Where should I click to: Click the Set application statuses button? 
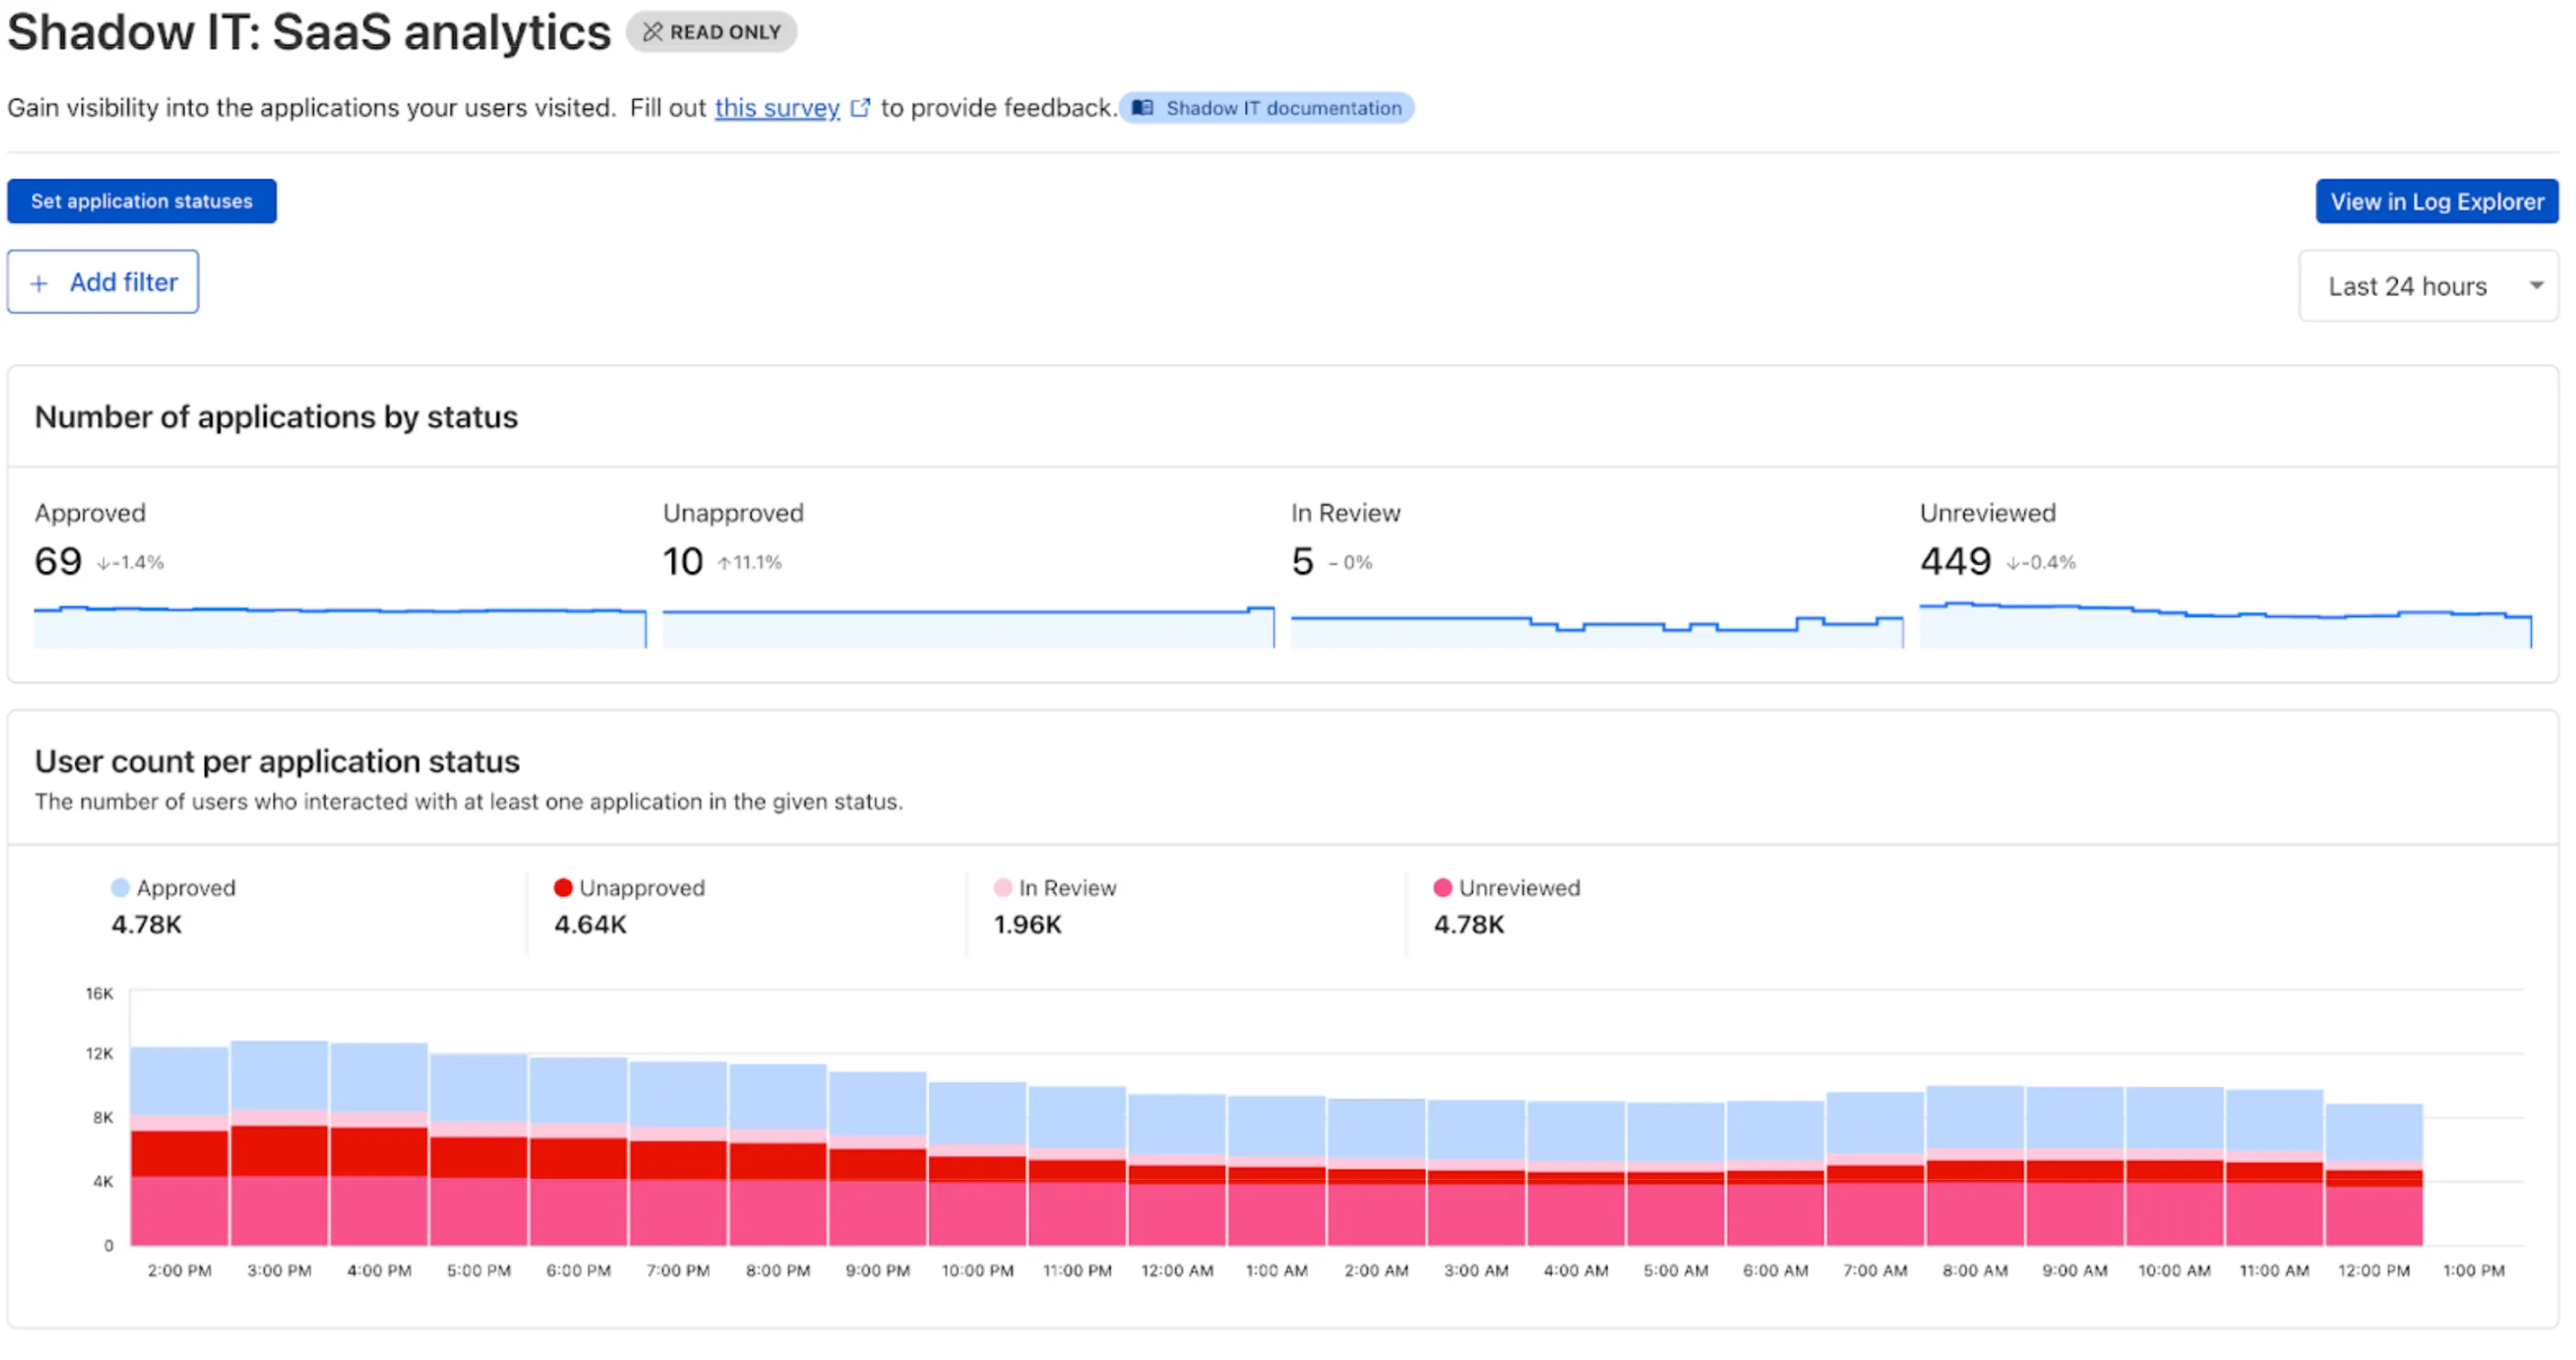pyautogui.click(x=141, y=201)
